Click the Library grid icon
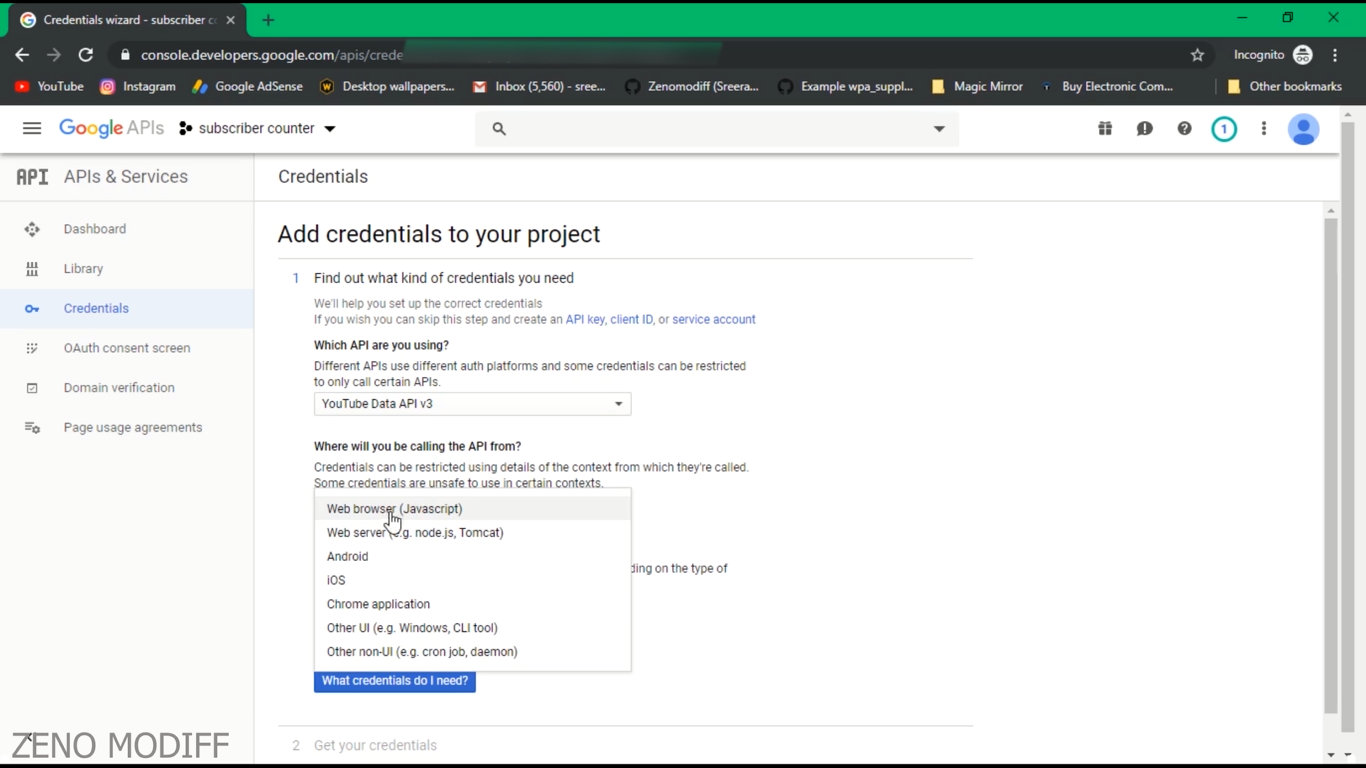This screenshot has width=1366, height=768. (32, 269)
